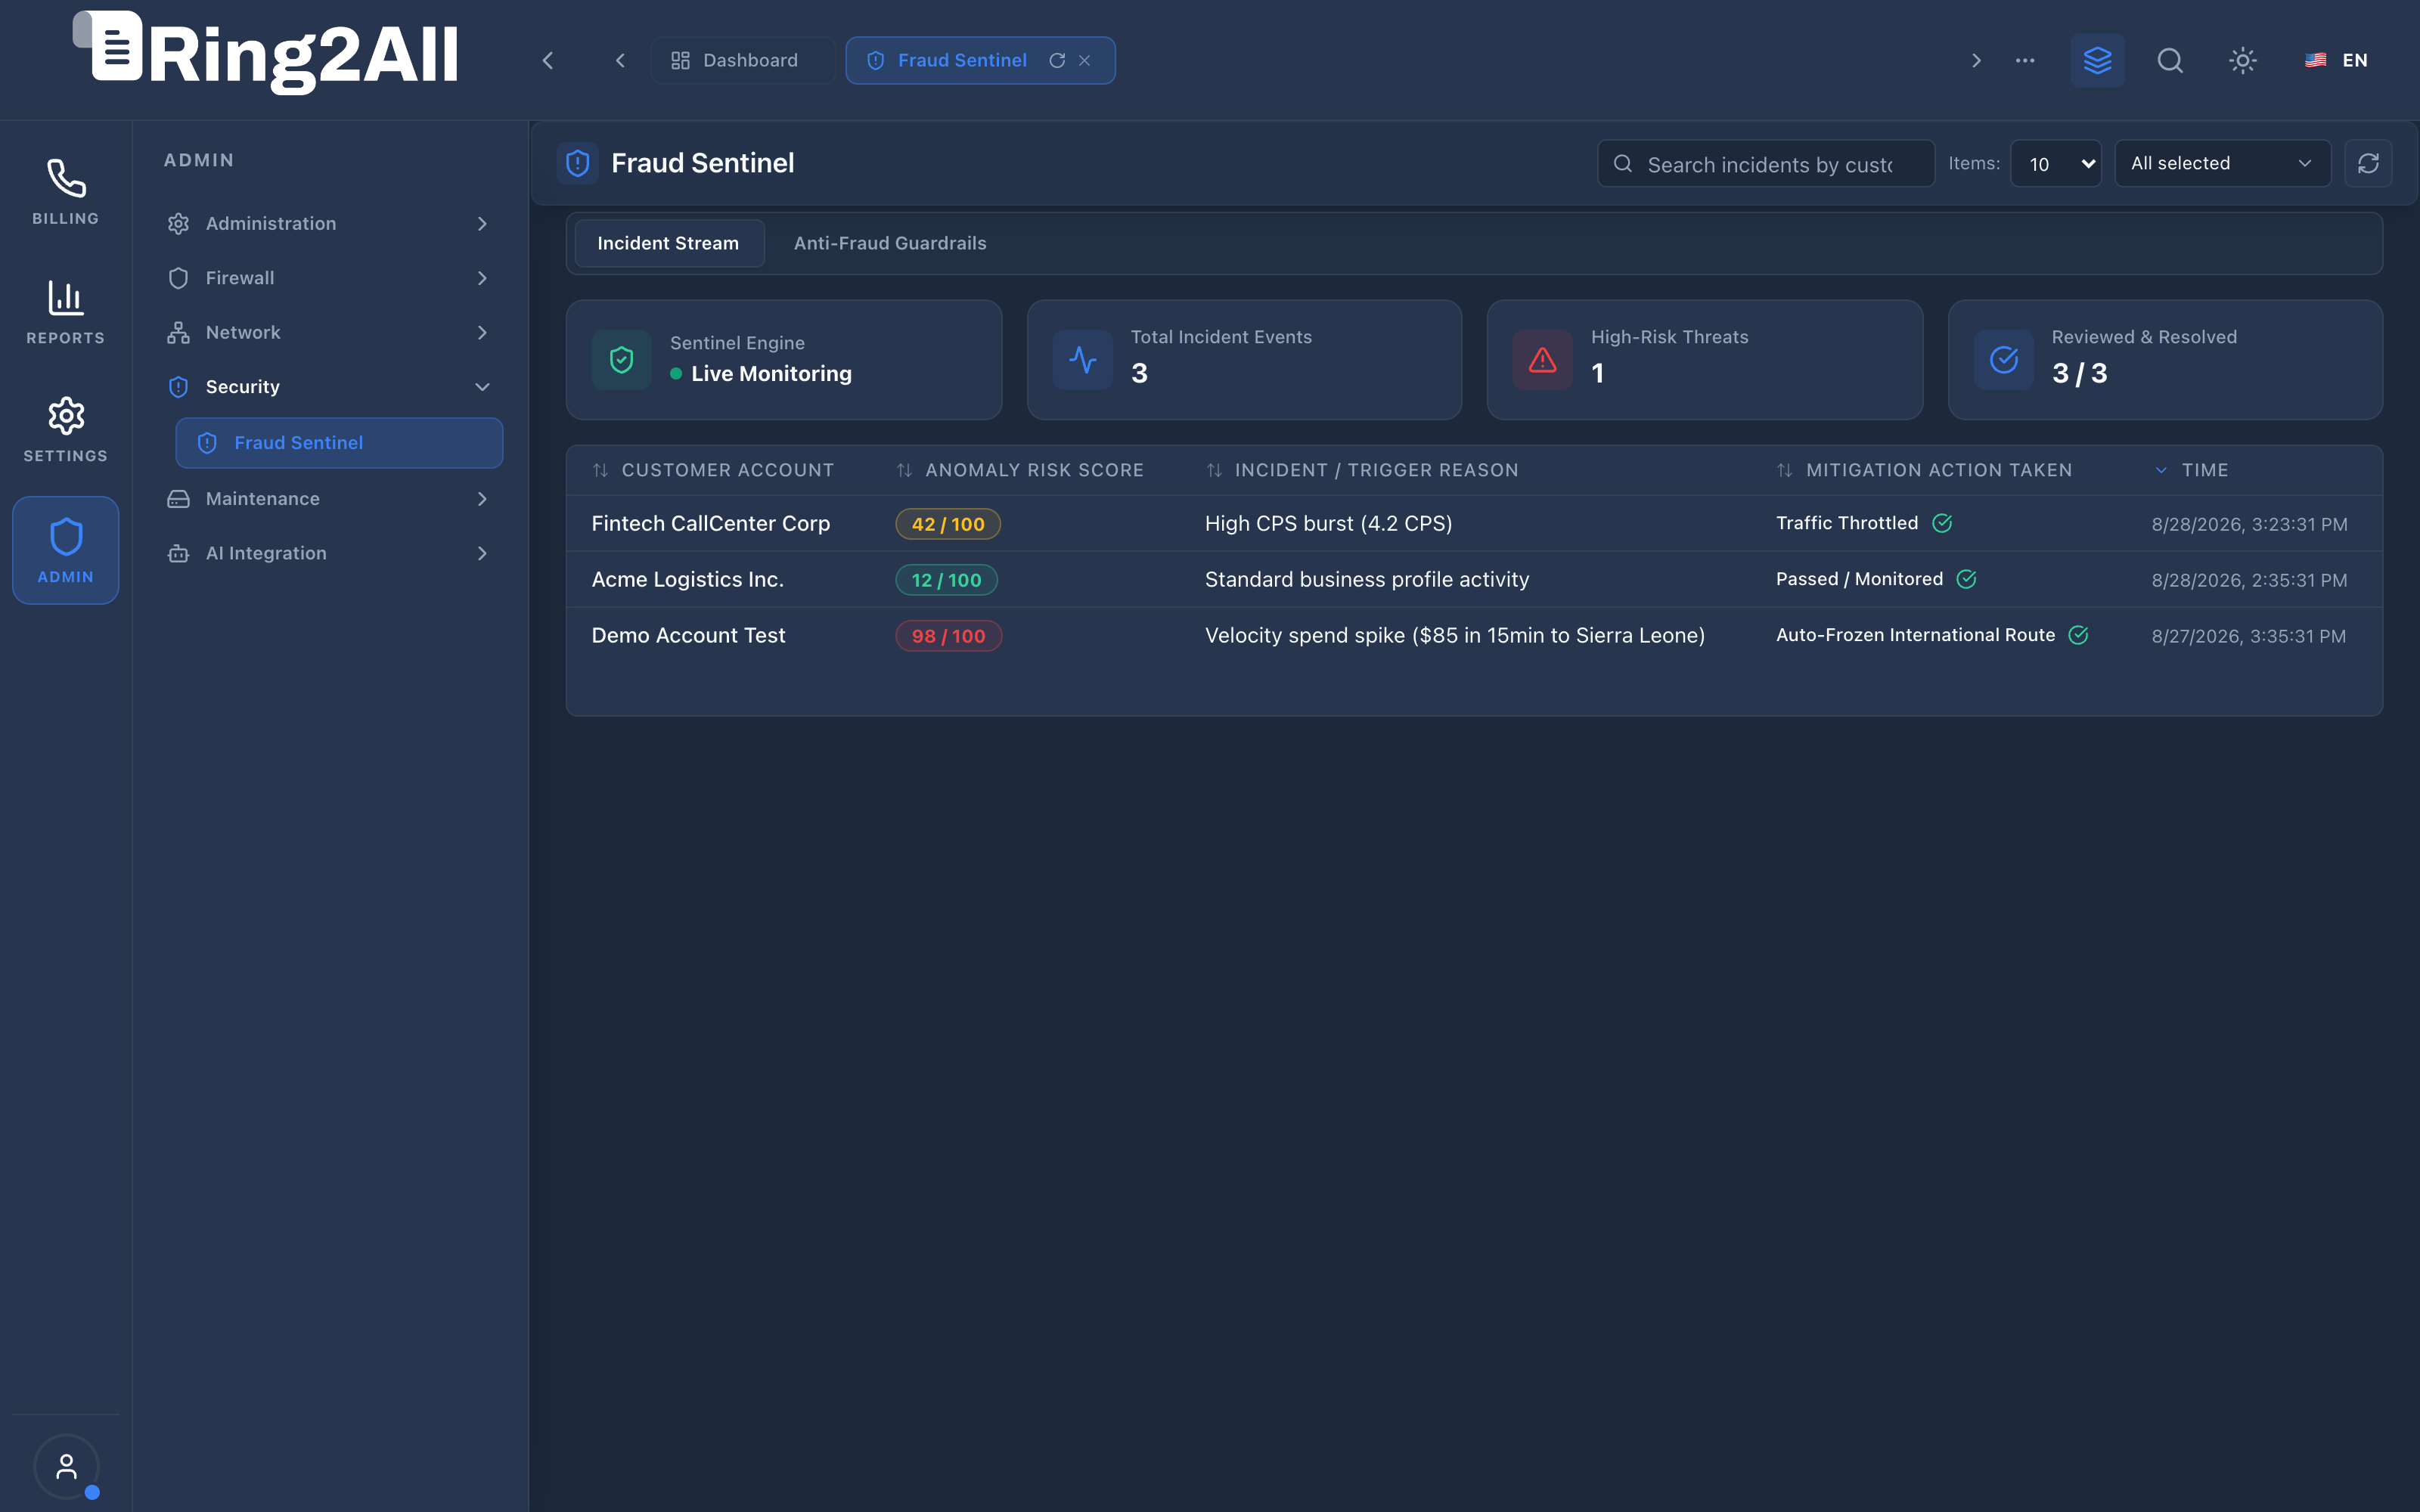Expand the Firewall menu
Viewport: 2420px width, 1512px height.
329,278
